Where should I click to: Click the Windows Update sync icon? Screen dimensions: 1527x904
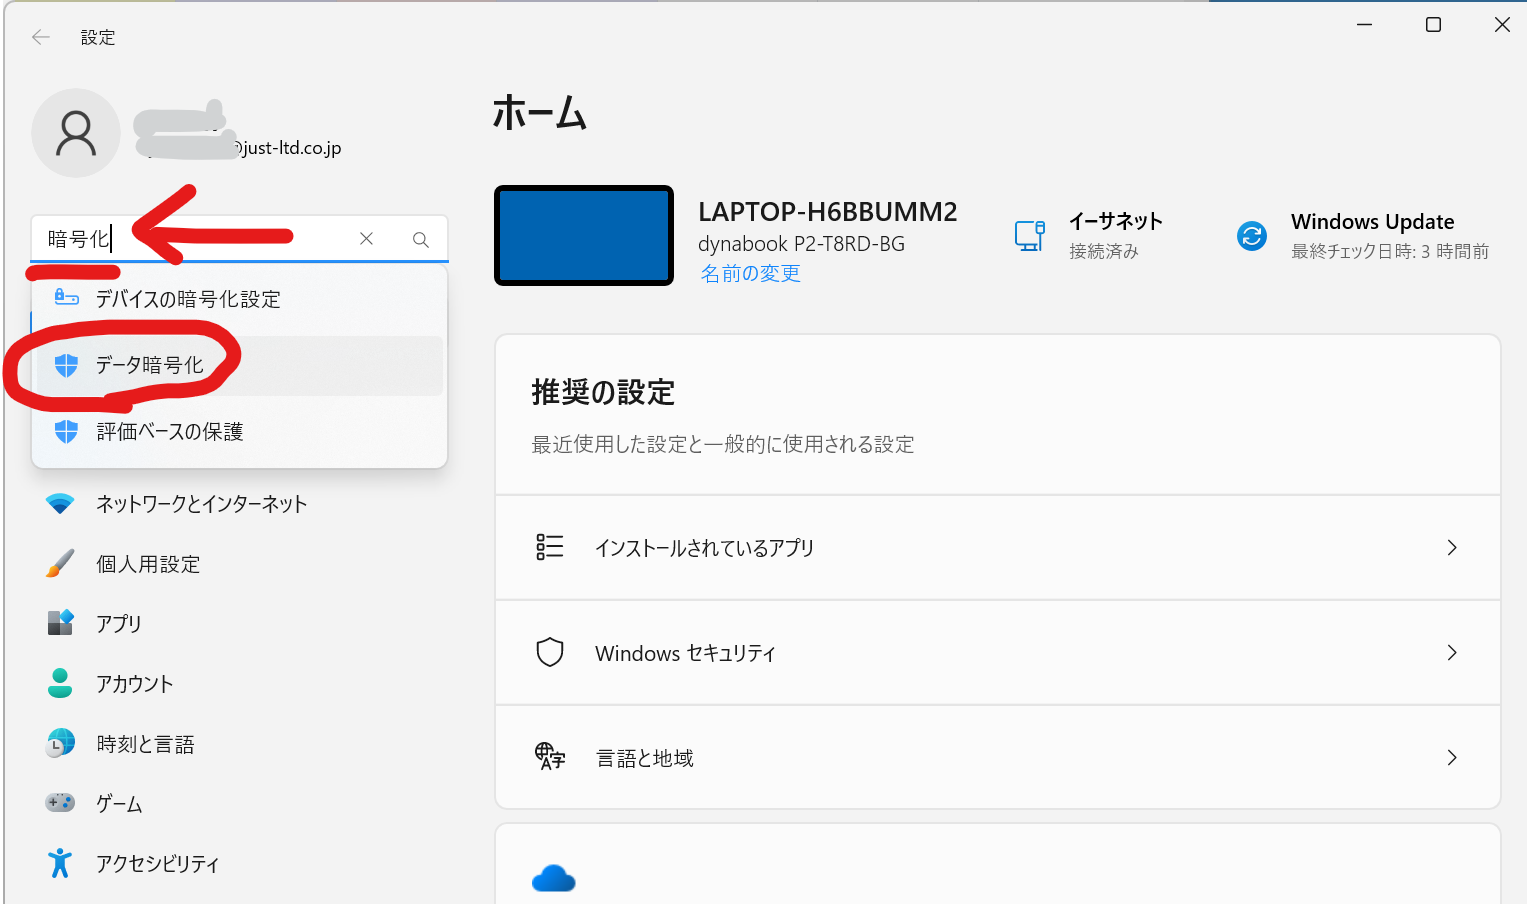[x=1252, y=236]
